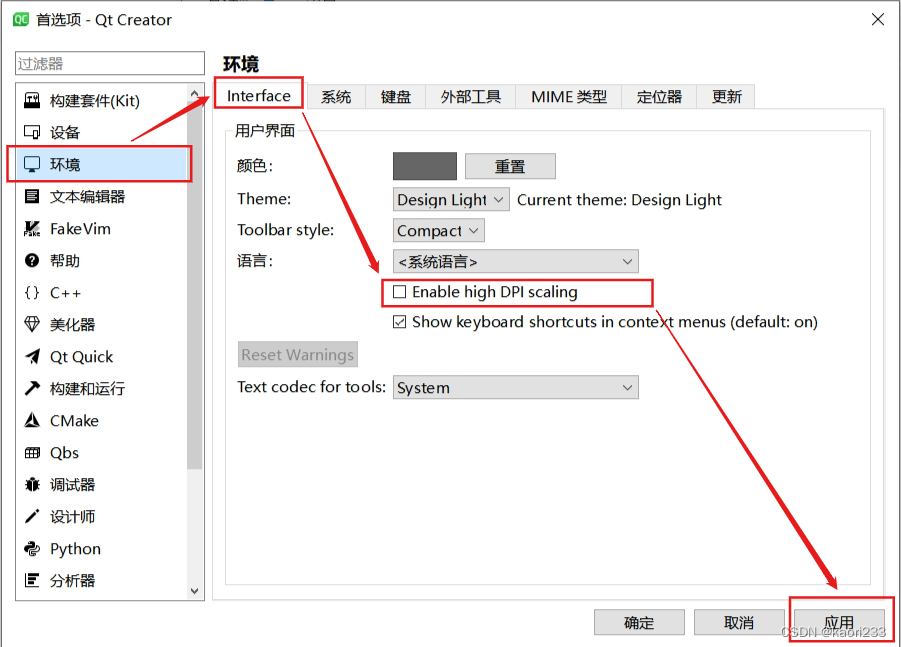Viewport: 901px width, 647px height.
Task: Select 构建套件(Kit) in category list
Action: pos(95,101)
